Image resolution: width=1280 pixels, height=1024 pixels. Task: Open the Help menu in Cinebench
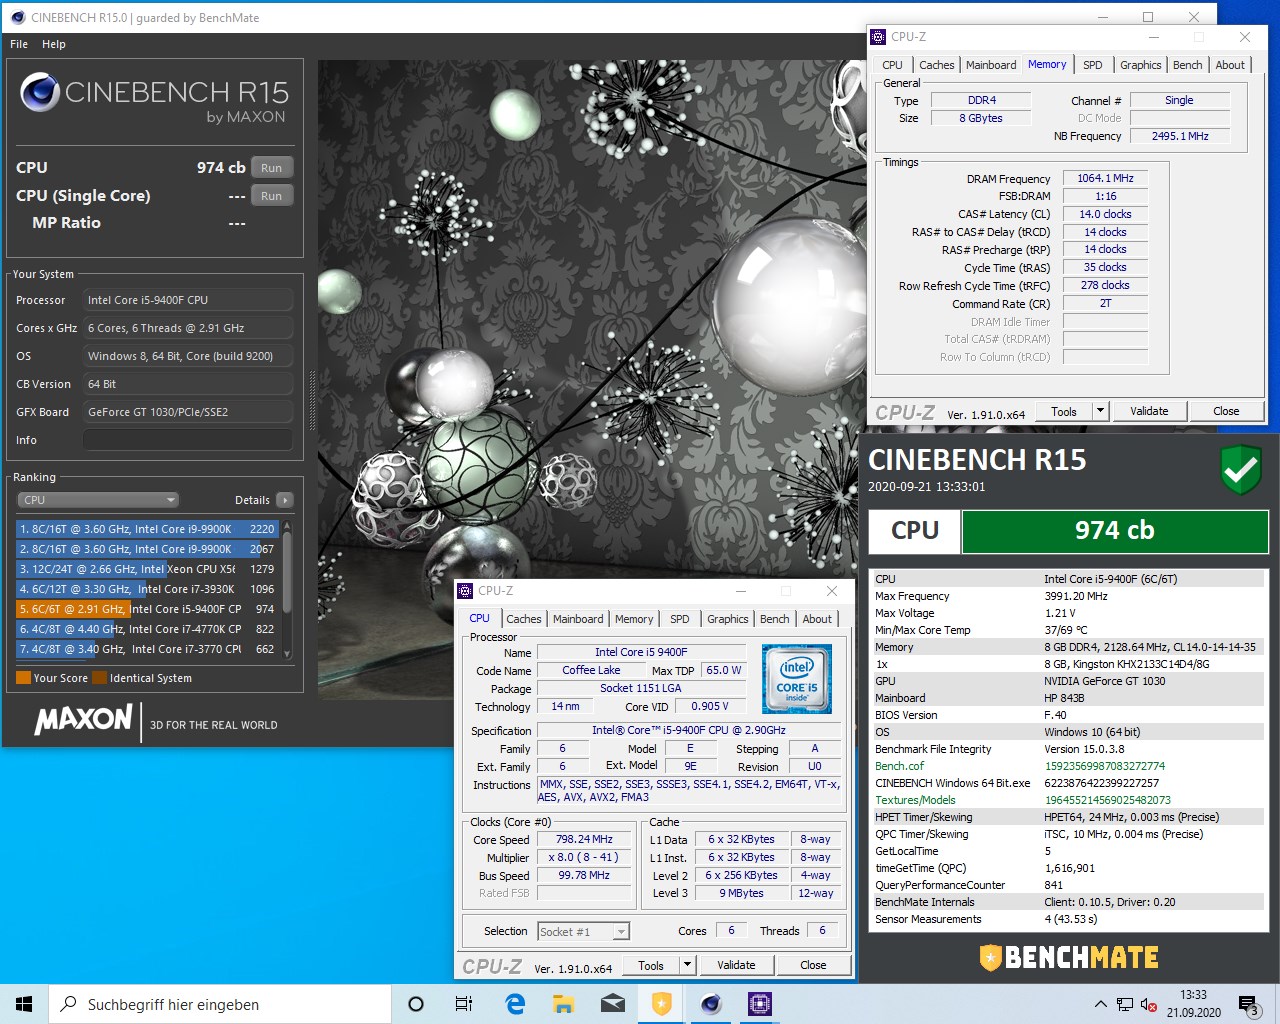coord(54,44)
